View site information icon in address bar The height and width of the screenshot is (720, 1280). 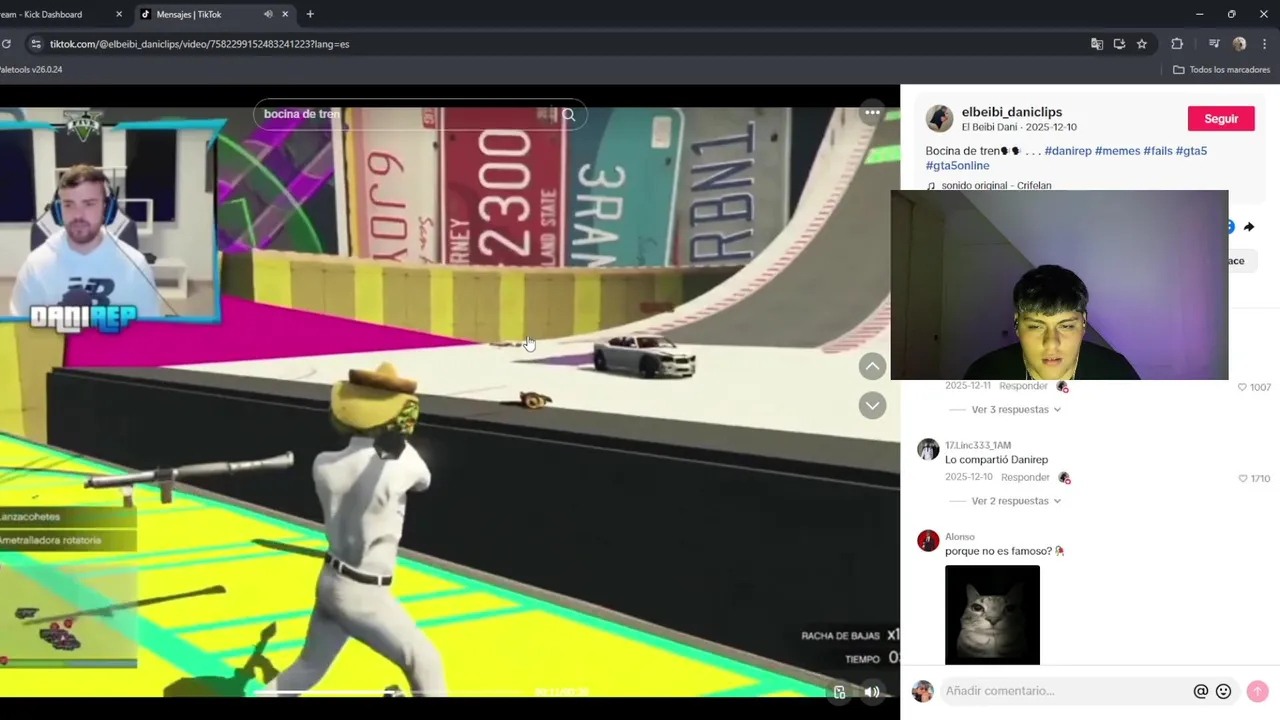35,44
